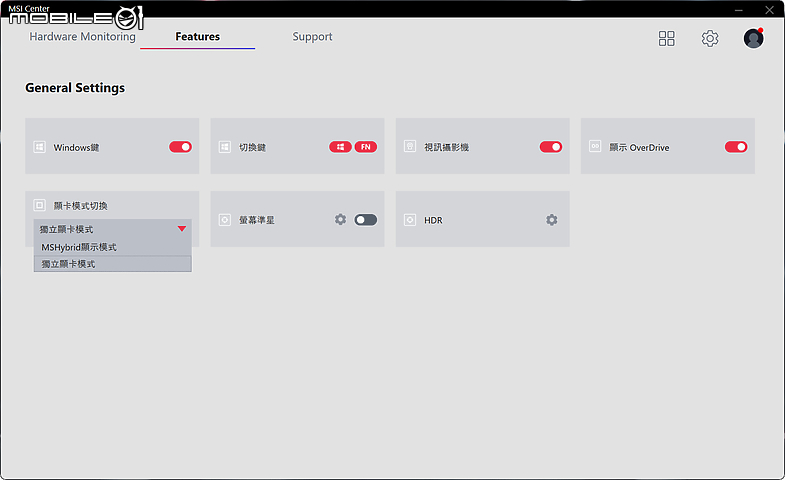Click the General Settings heading
The image size is (785, 480).
tap(75, 88)
